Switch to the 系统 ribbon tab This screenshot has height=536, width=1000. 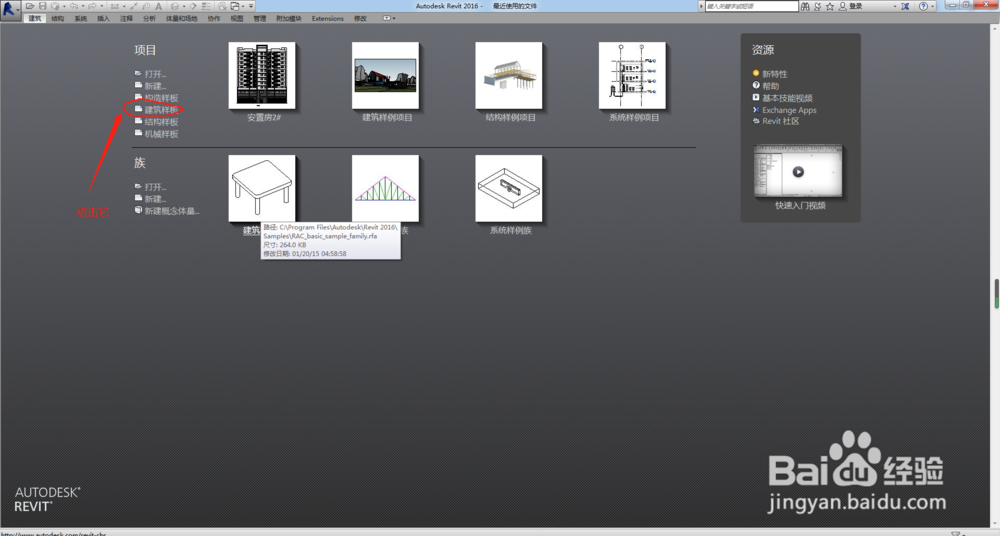pos(80,19)
